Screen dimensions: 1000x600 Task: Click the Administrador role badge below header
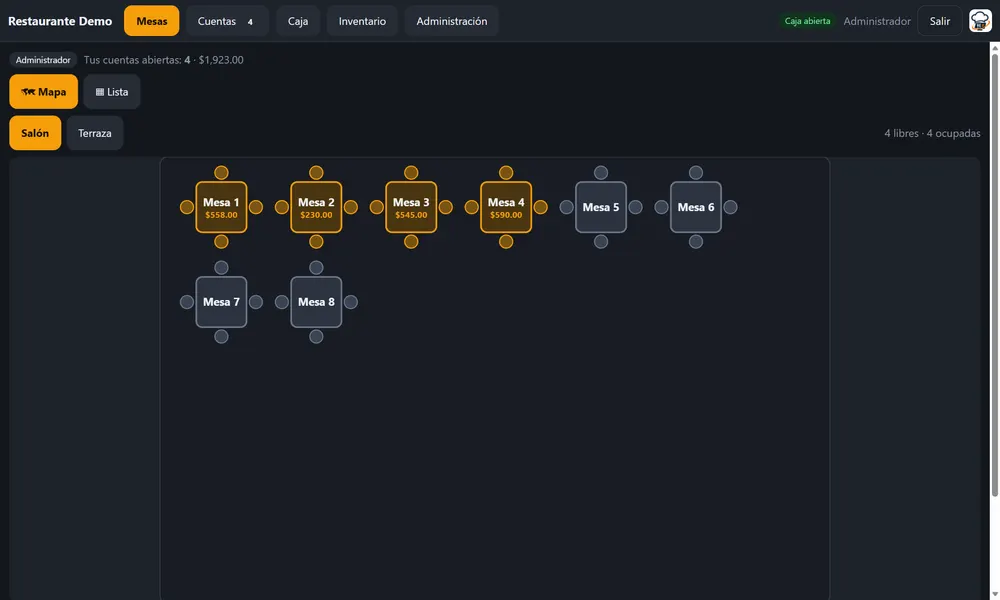pyautogui.click(x=43, y=60)
